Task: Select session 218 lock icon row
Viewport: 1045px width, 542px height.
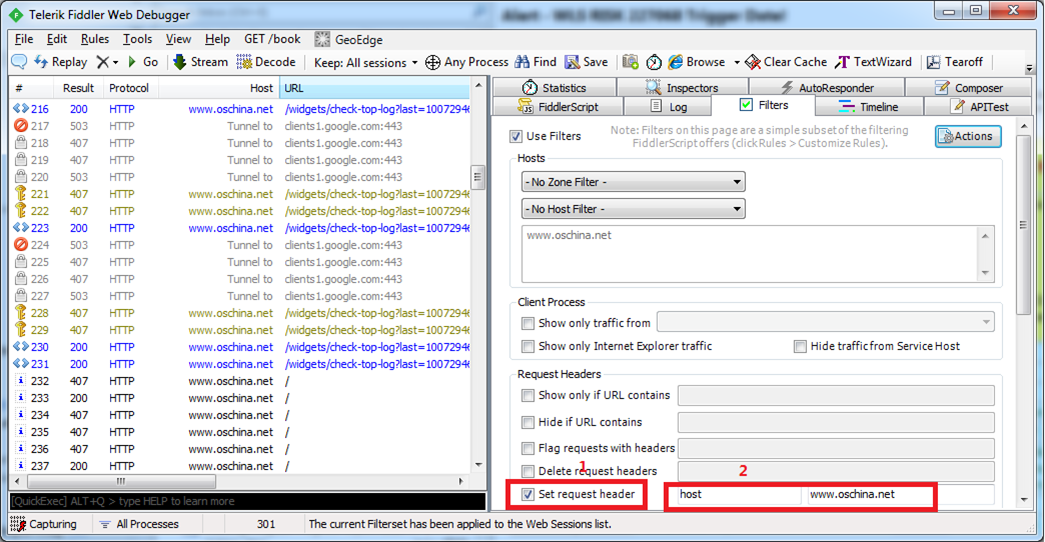Action: tap(240, 143)
